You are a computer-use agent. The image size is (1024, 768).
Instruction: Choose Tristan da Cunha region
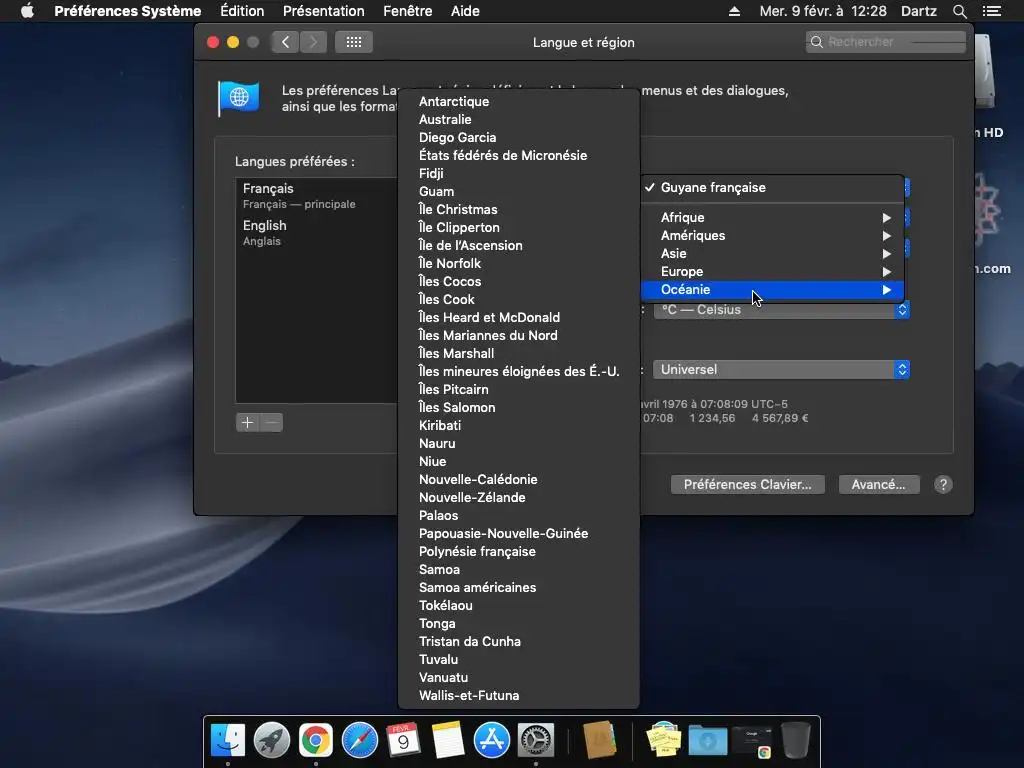point(519,642)
